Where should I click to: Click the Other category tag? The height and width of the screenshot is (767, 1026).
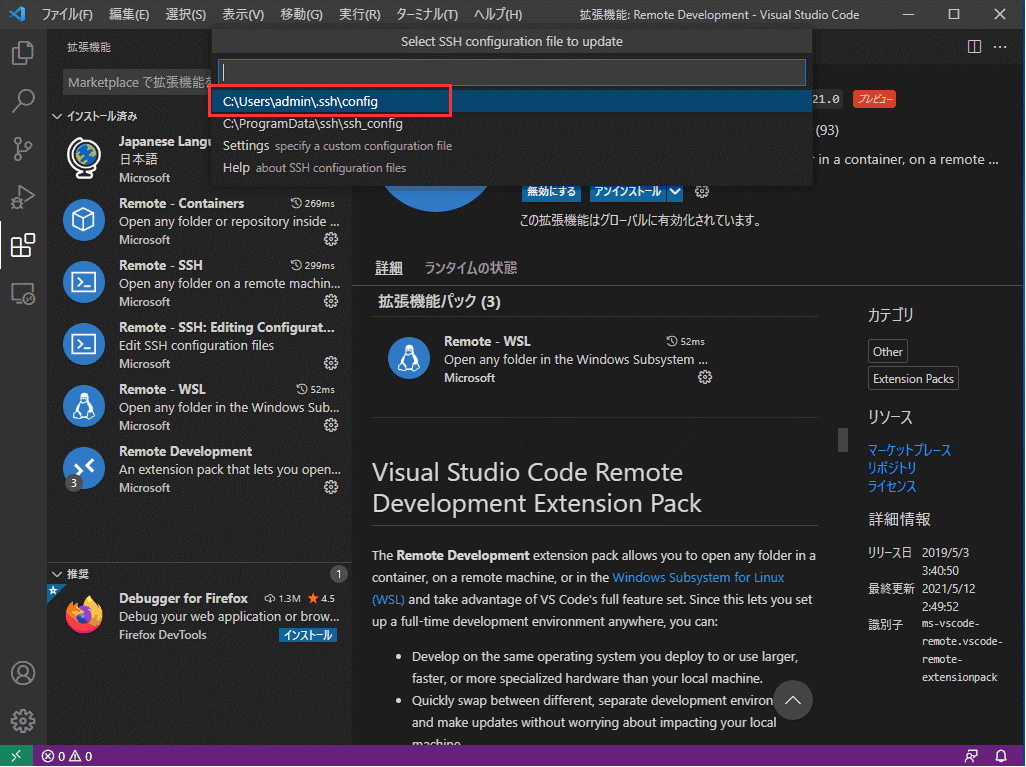887,351
